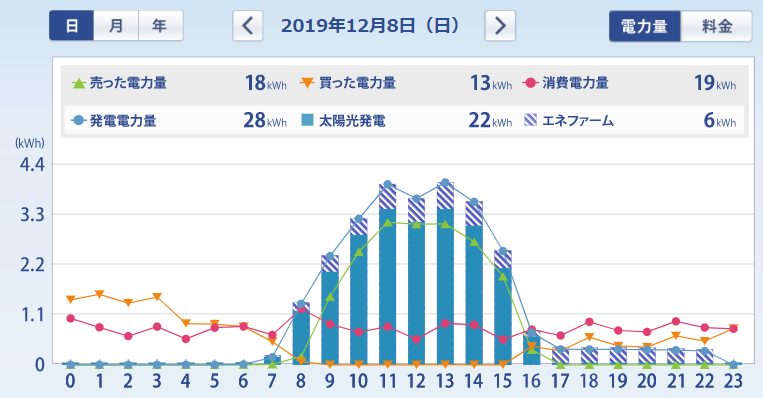This screenshot has width=763, height=398.
Task: Click 消費電力量 legend label
Action: (576, 83)
